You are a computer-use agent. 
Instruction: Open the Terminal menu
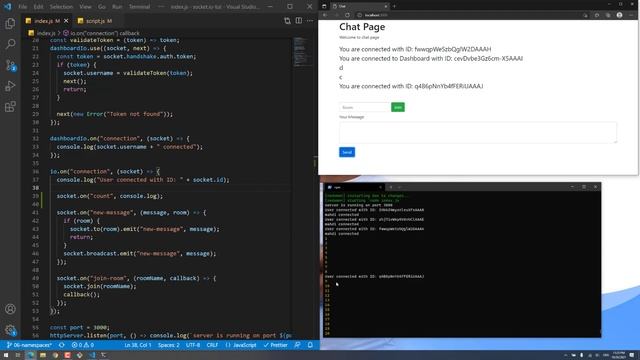[x=139, y=7]
